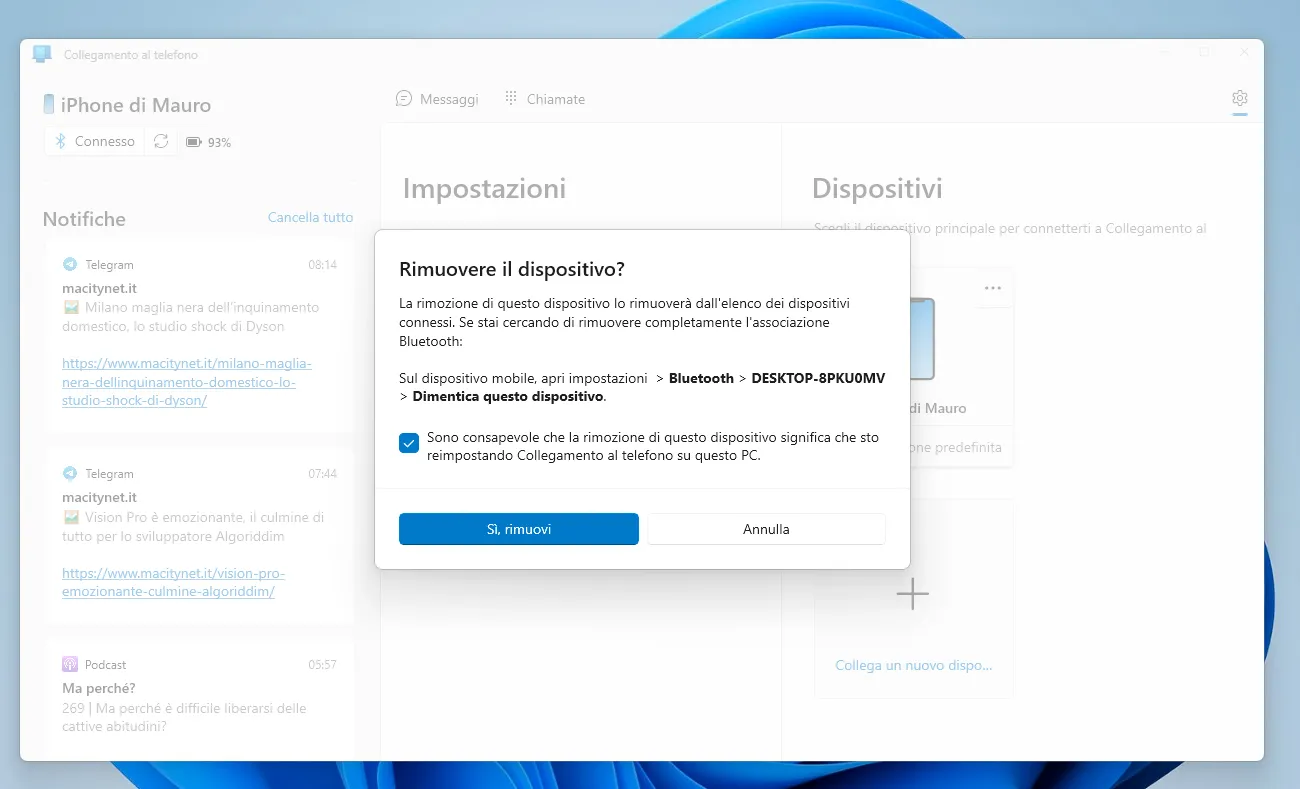Viewport: 1300px width, 789px height.
Task: Refresh the connection with the sync icon
Action: pos(161,141)
